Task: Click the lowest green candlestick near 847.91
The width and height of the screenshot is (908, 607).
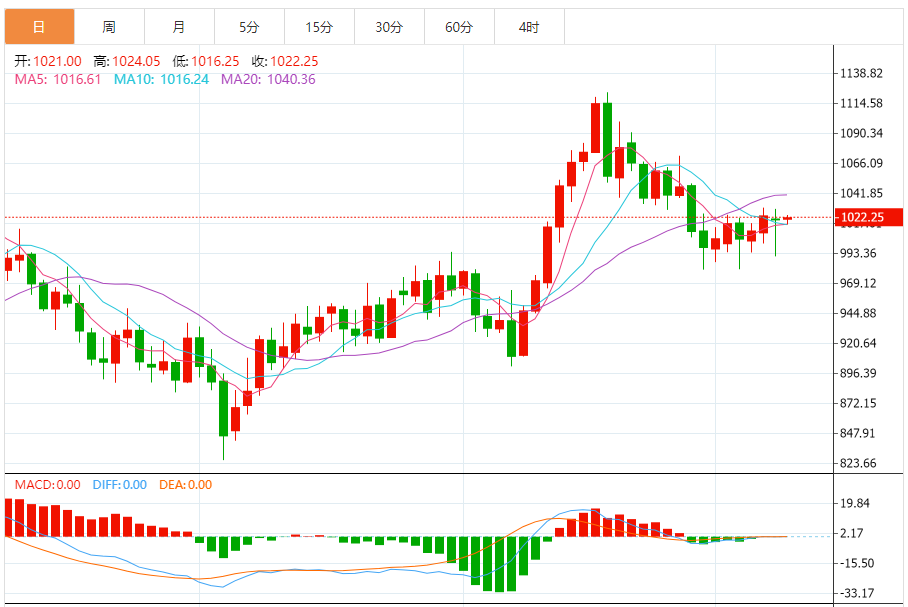Action: pyautogui.click(x=224, y=408)
